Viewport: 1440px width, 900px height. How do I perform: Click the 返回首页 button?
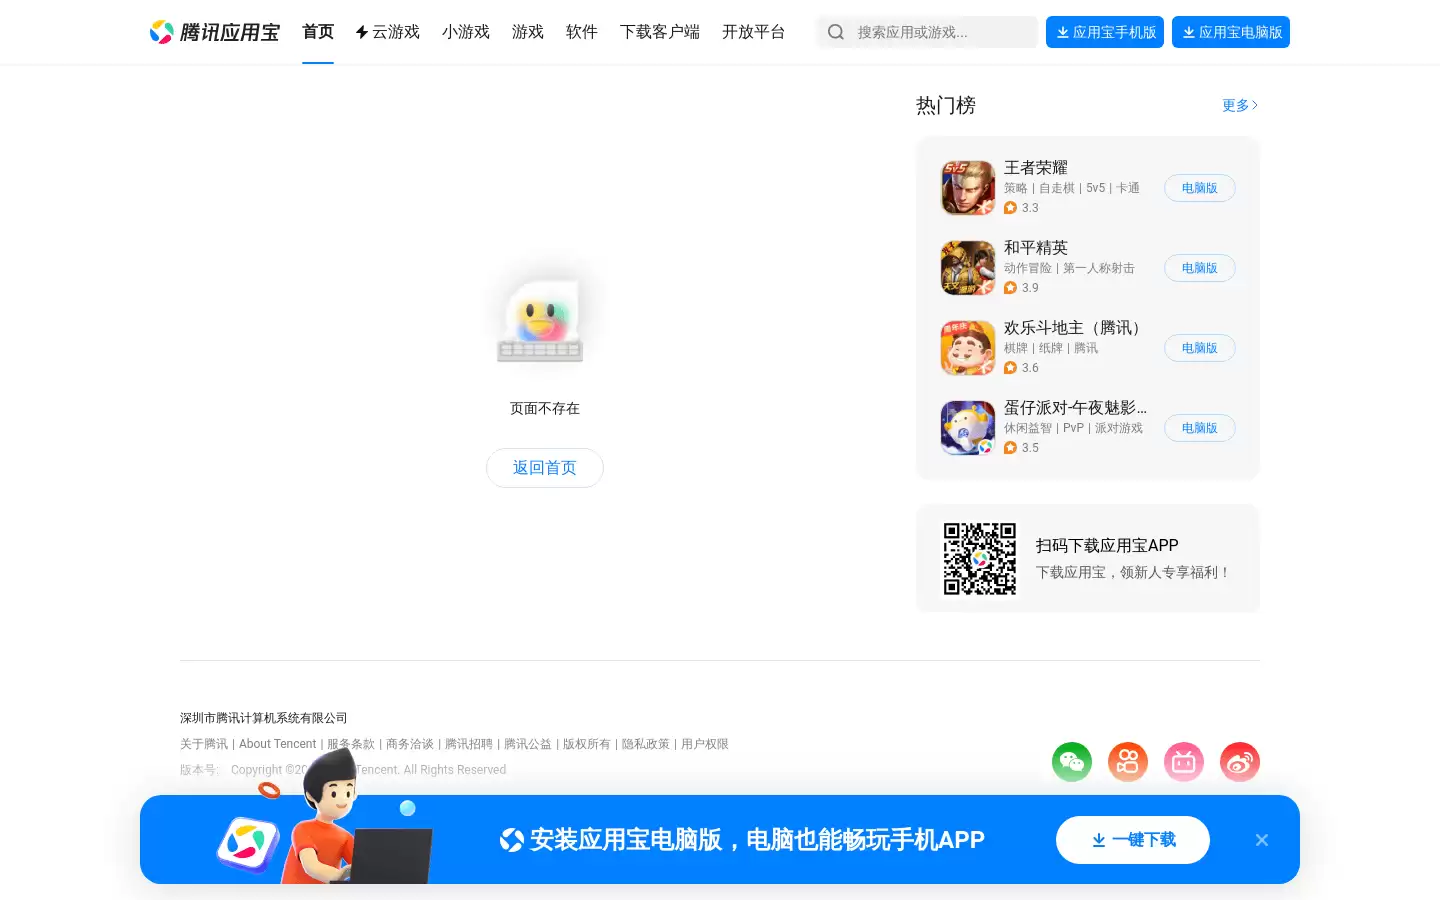point(545,468)
